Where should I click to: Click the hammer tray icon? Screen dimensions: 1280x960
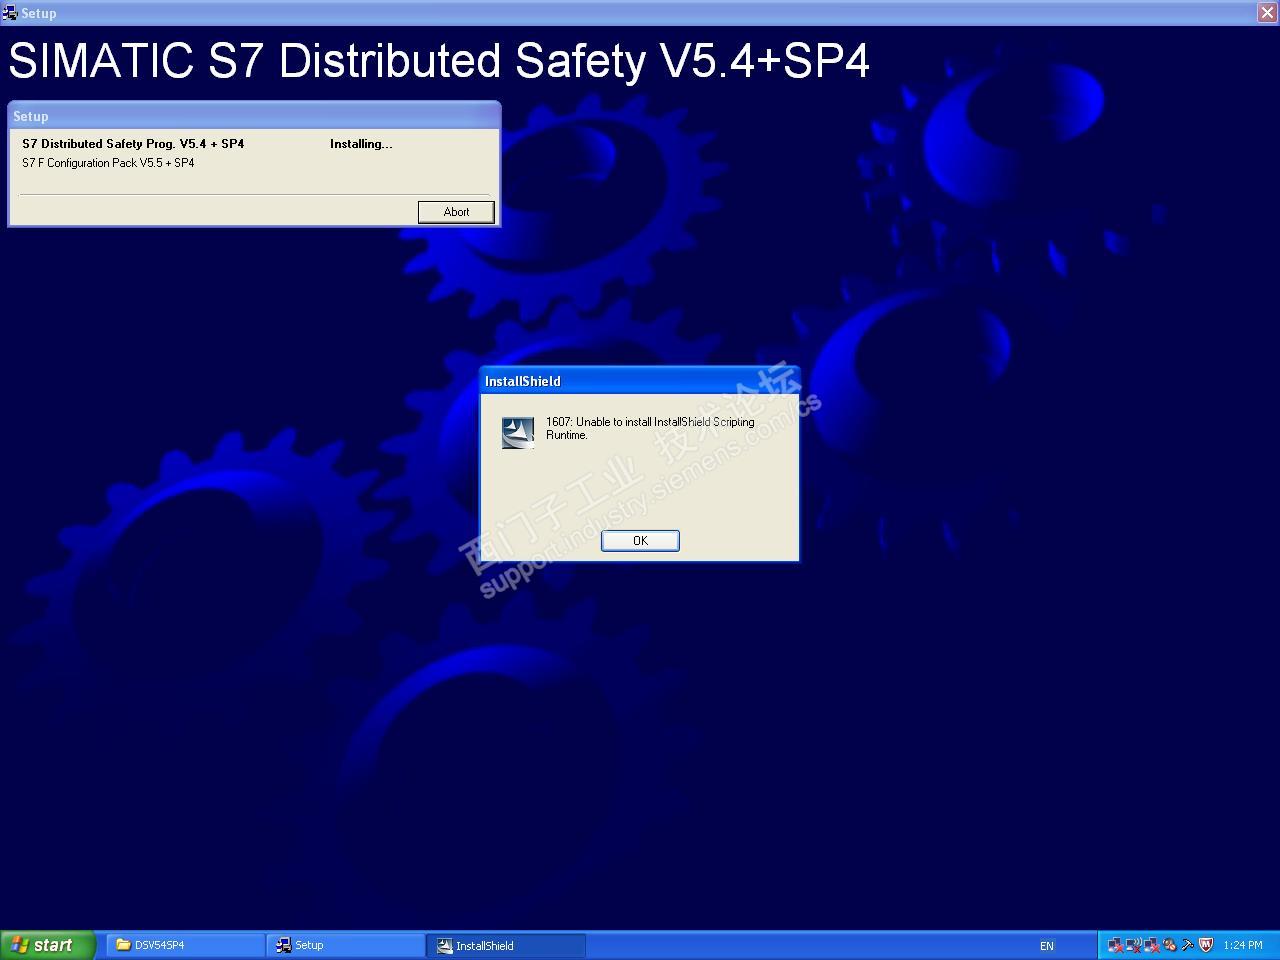1187,945
